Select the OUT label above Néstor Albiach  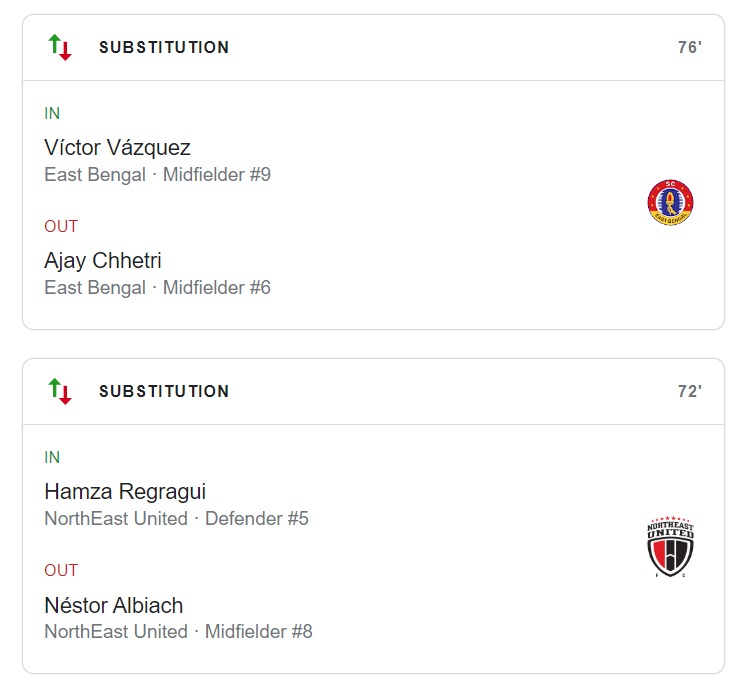(x=61, y=570)
